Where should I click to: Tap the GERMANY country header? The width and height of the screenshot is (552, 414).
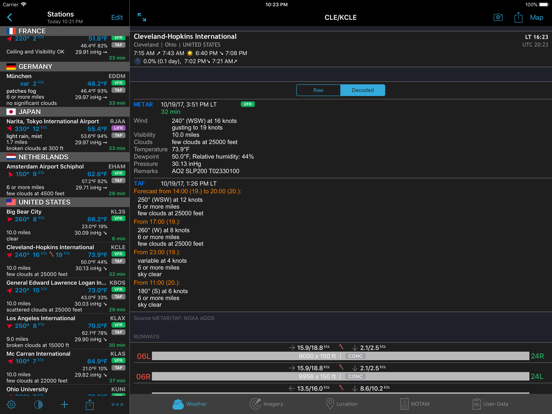coord(65,67)
